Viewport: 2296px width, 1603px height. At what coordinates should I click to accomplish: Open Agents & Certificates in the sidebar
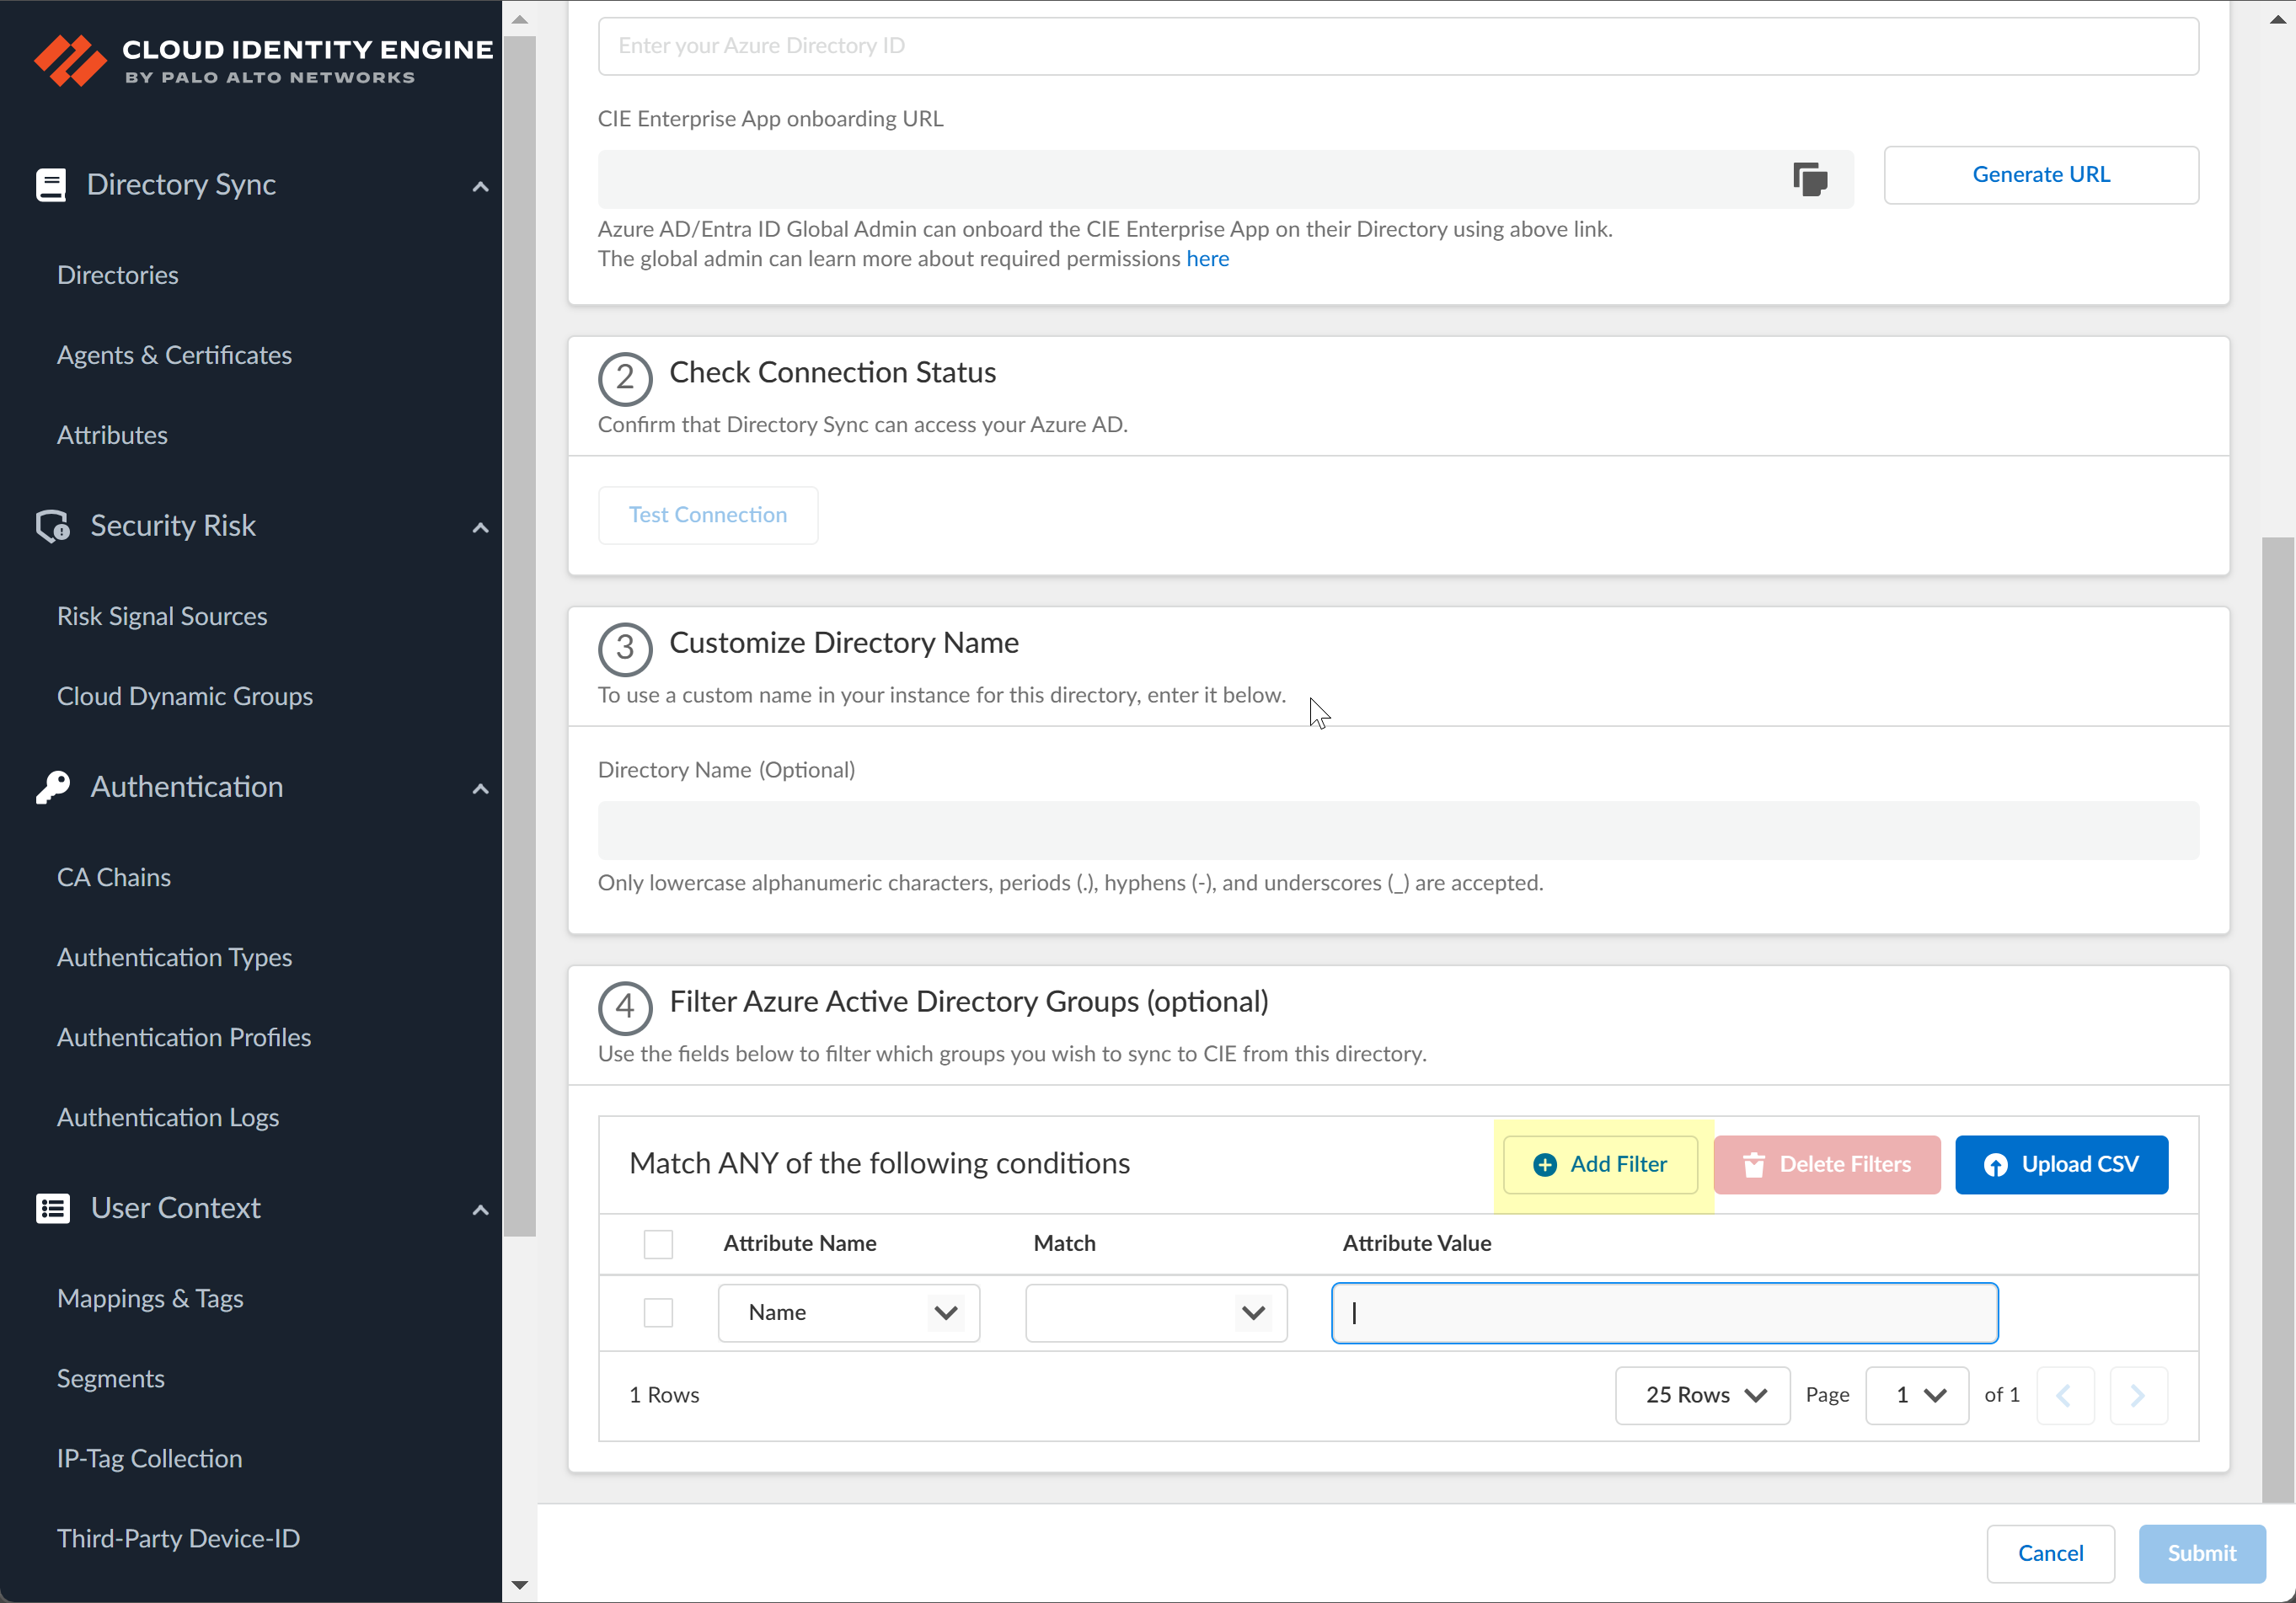(x=174, y=355)
